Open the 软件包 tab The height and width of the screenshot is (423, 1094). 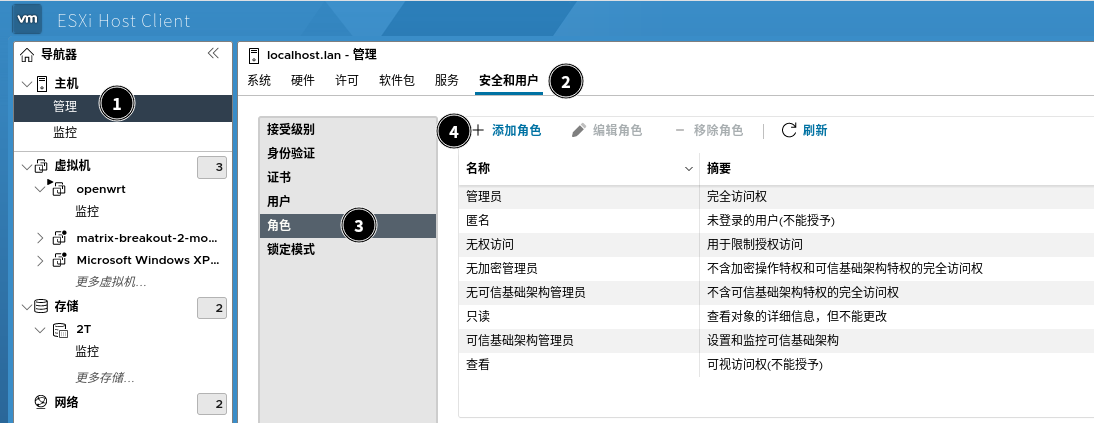click(397, 80)
